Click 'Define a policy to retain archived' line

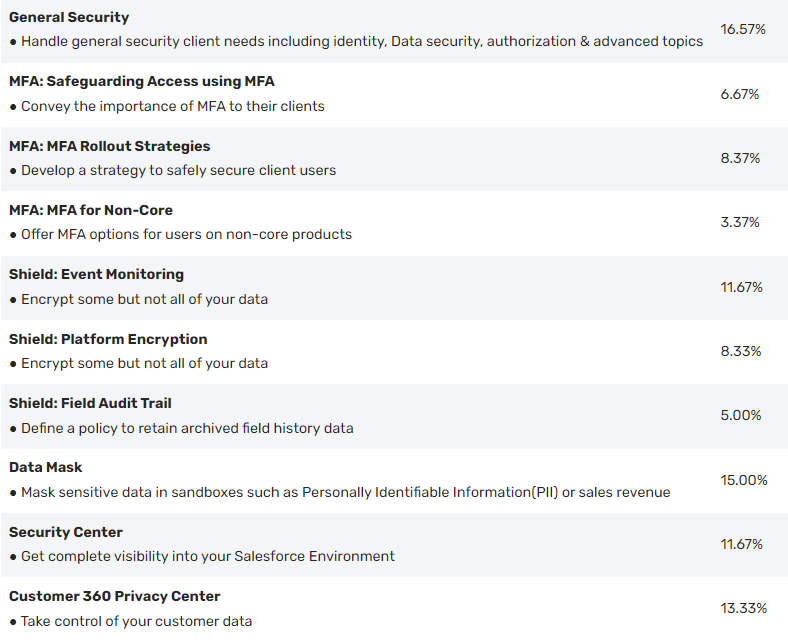[181, 428]
